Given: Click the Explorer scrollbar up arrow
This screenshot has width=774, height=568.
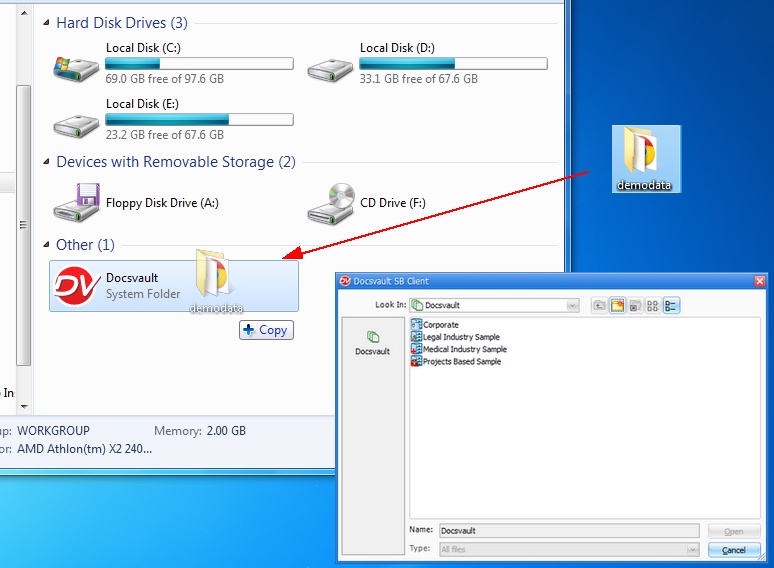Looking at the screenshot, I should point(24,13).
